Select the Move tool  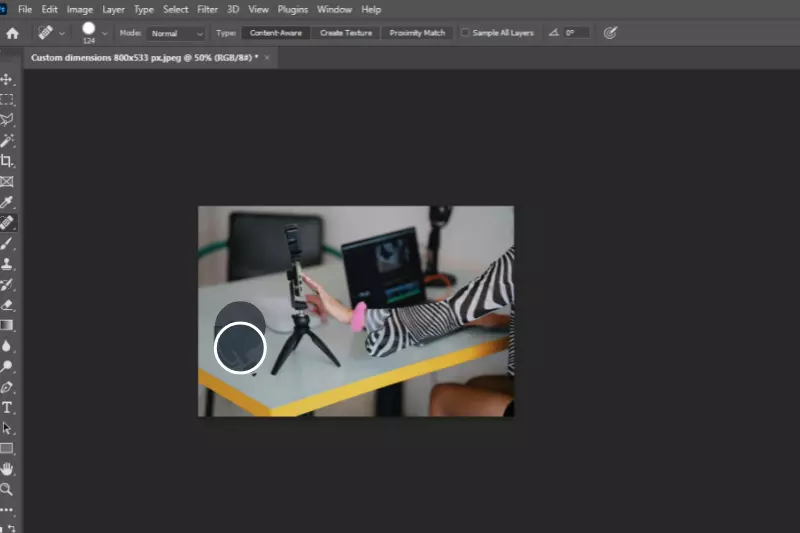click(x=7, y=80)
